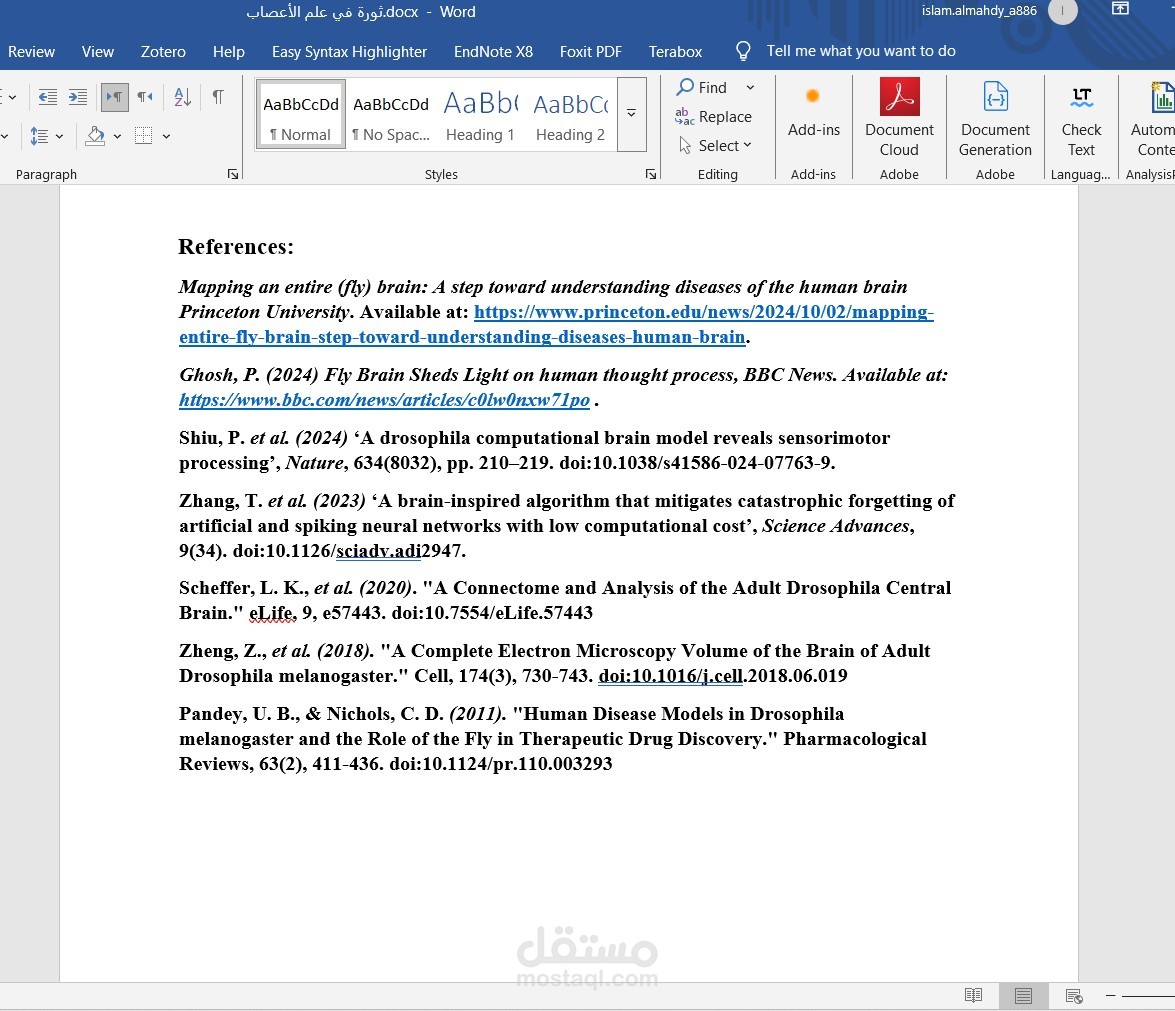Screen dimensions: 1175x1011
Task: Expand the borders dropdown arrow
Action: pos(166,136)
